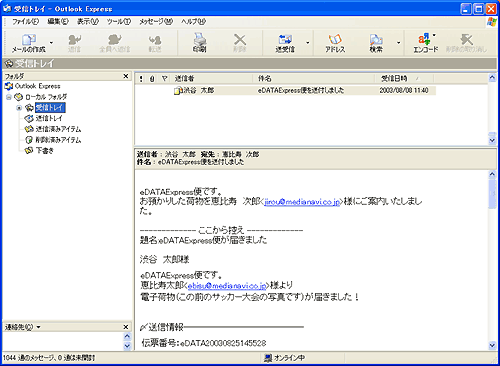500x366 pixels.
Task: Click the preview pane scrollbar thumb
Action: [x=492, y=194]
